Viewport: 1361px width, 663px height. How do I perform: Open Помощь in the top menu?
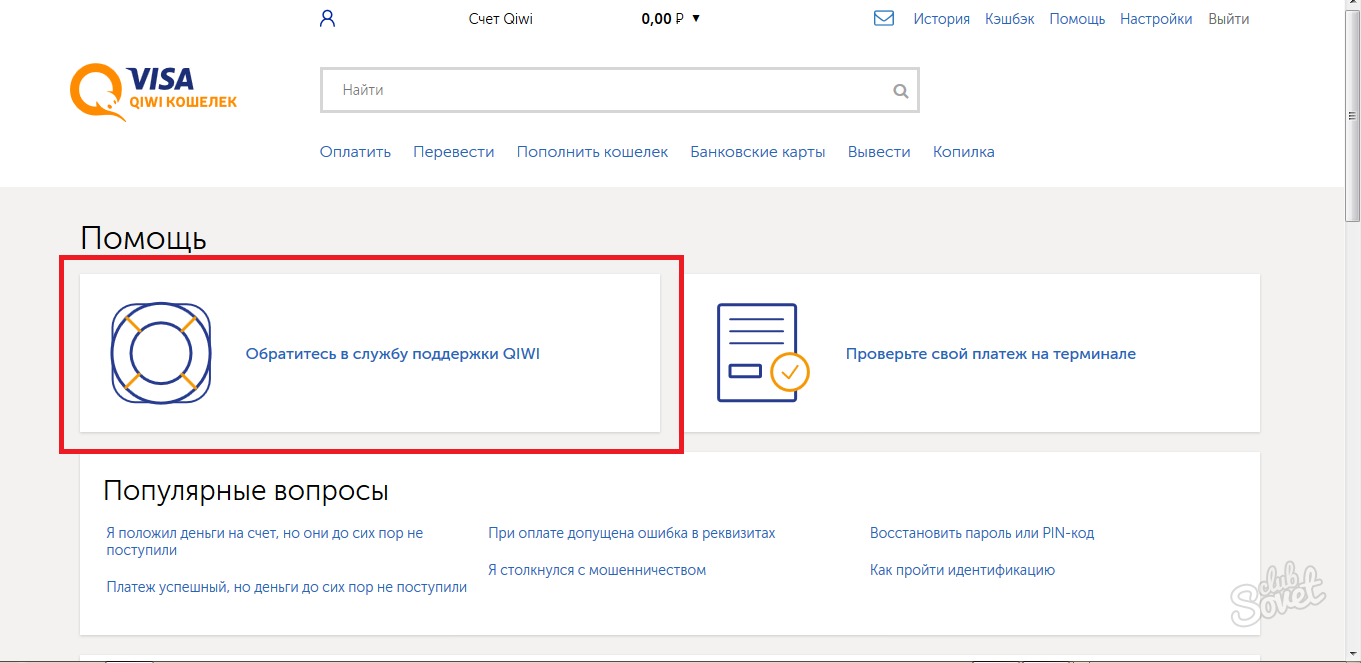(x=1078, y=19)
